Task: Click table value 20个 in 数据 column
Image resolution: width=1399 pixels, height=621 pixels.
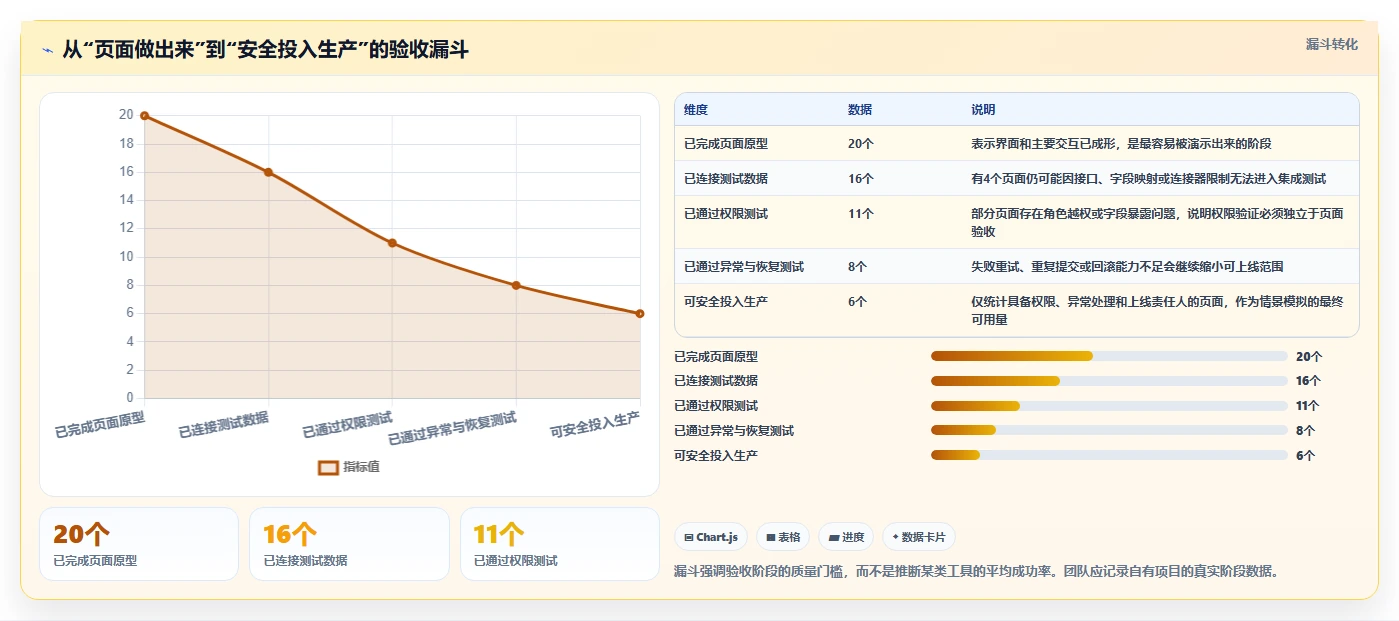Action: coord(861,144)
